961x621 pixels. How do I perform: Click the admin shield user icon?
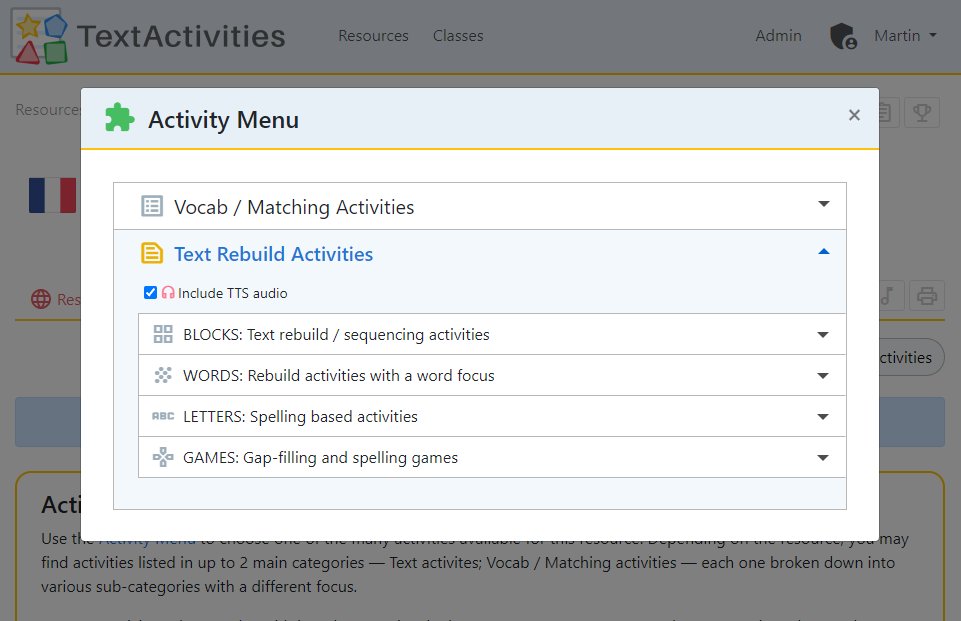[x=843, y=36]
